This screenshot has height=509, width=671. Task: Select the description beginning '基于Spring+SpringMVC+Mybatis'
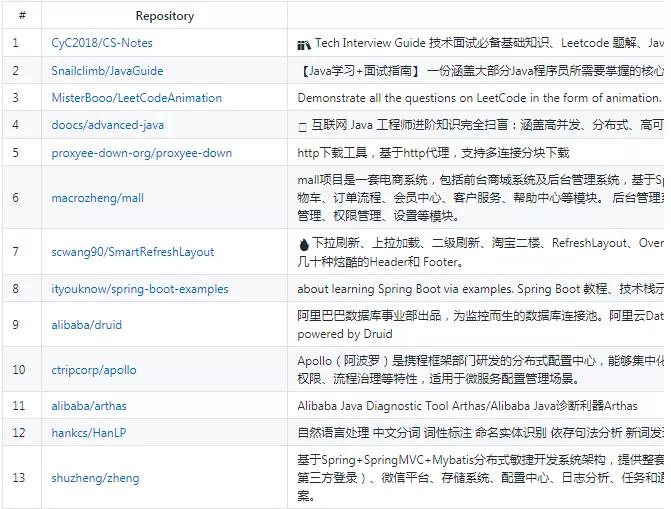[481, 478]
